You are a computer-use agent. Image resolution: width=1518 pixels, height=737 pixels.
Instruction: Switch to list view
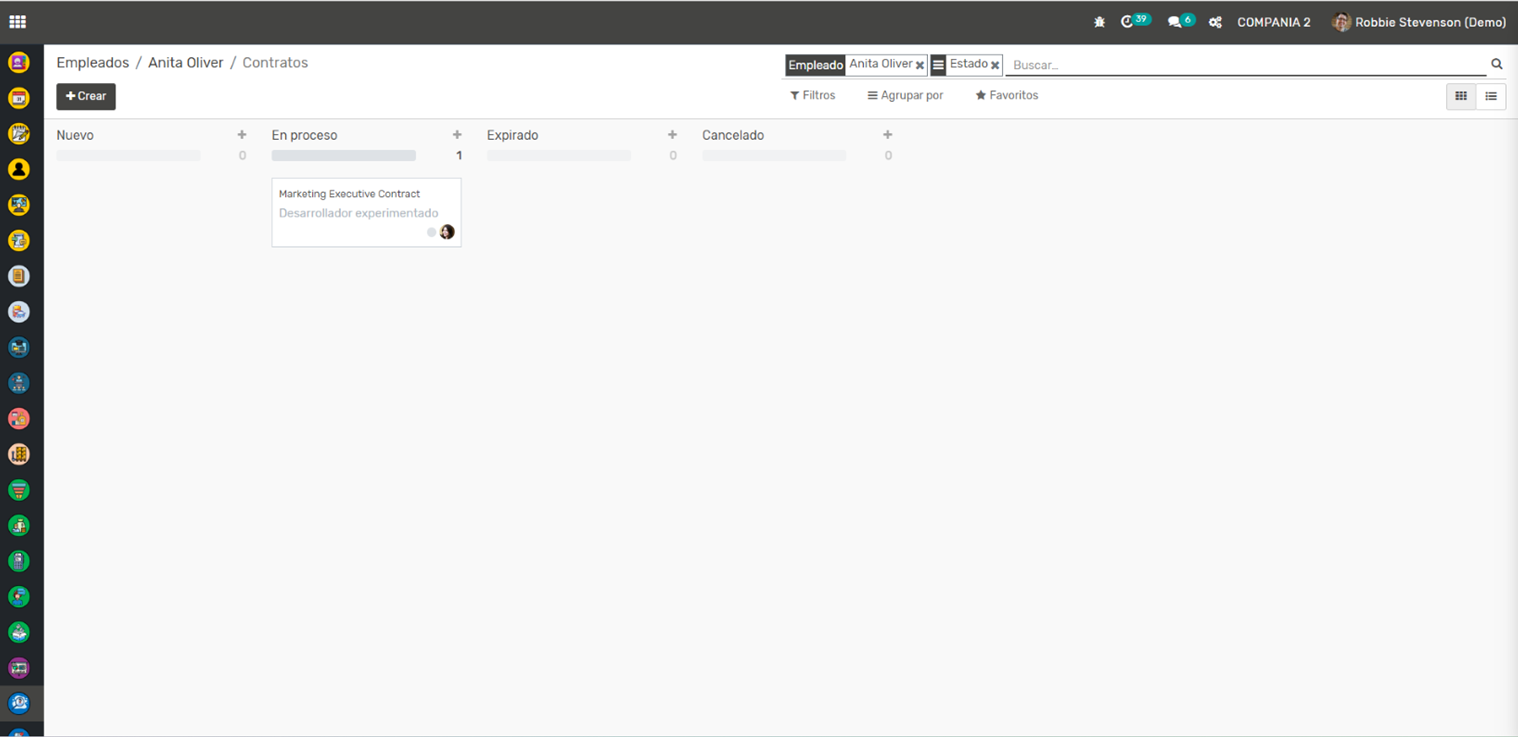click(1491, 96)
